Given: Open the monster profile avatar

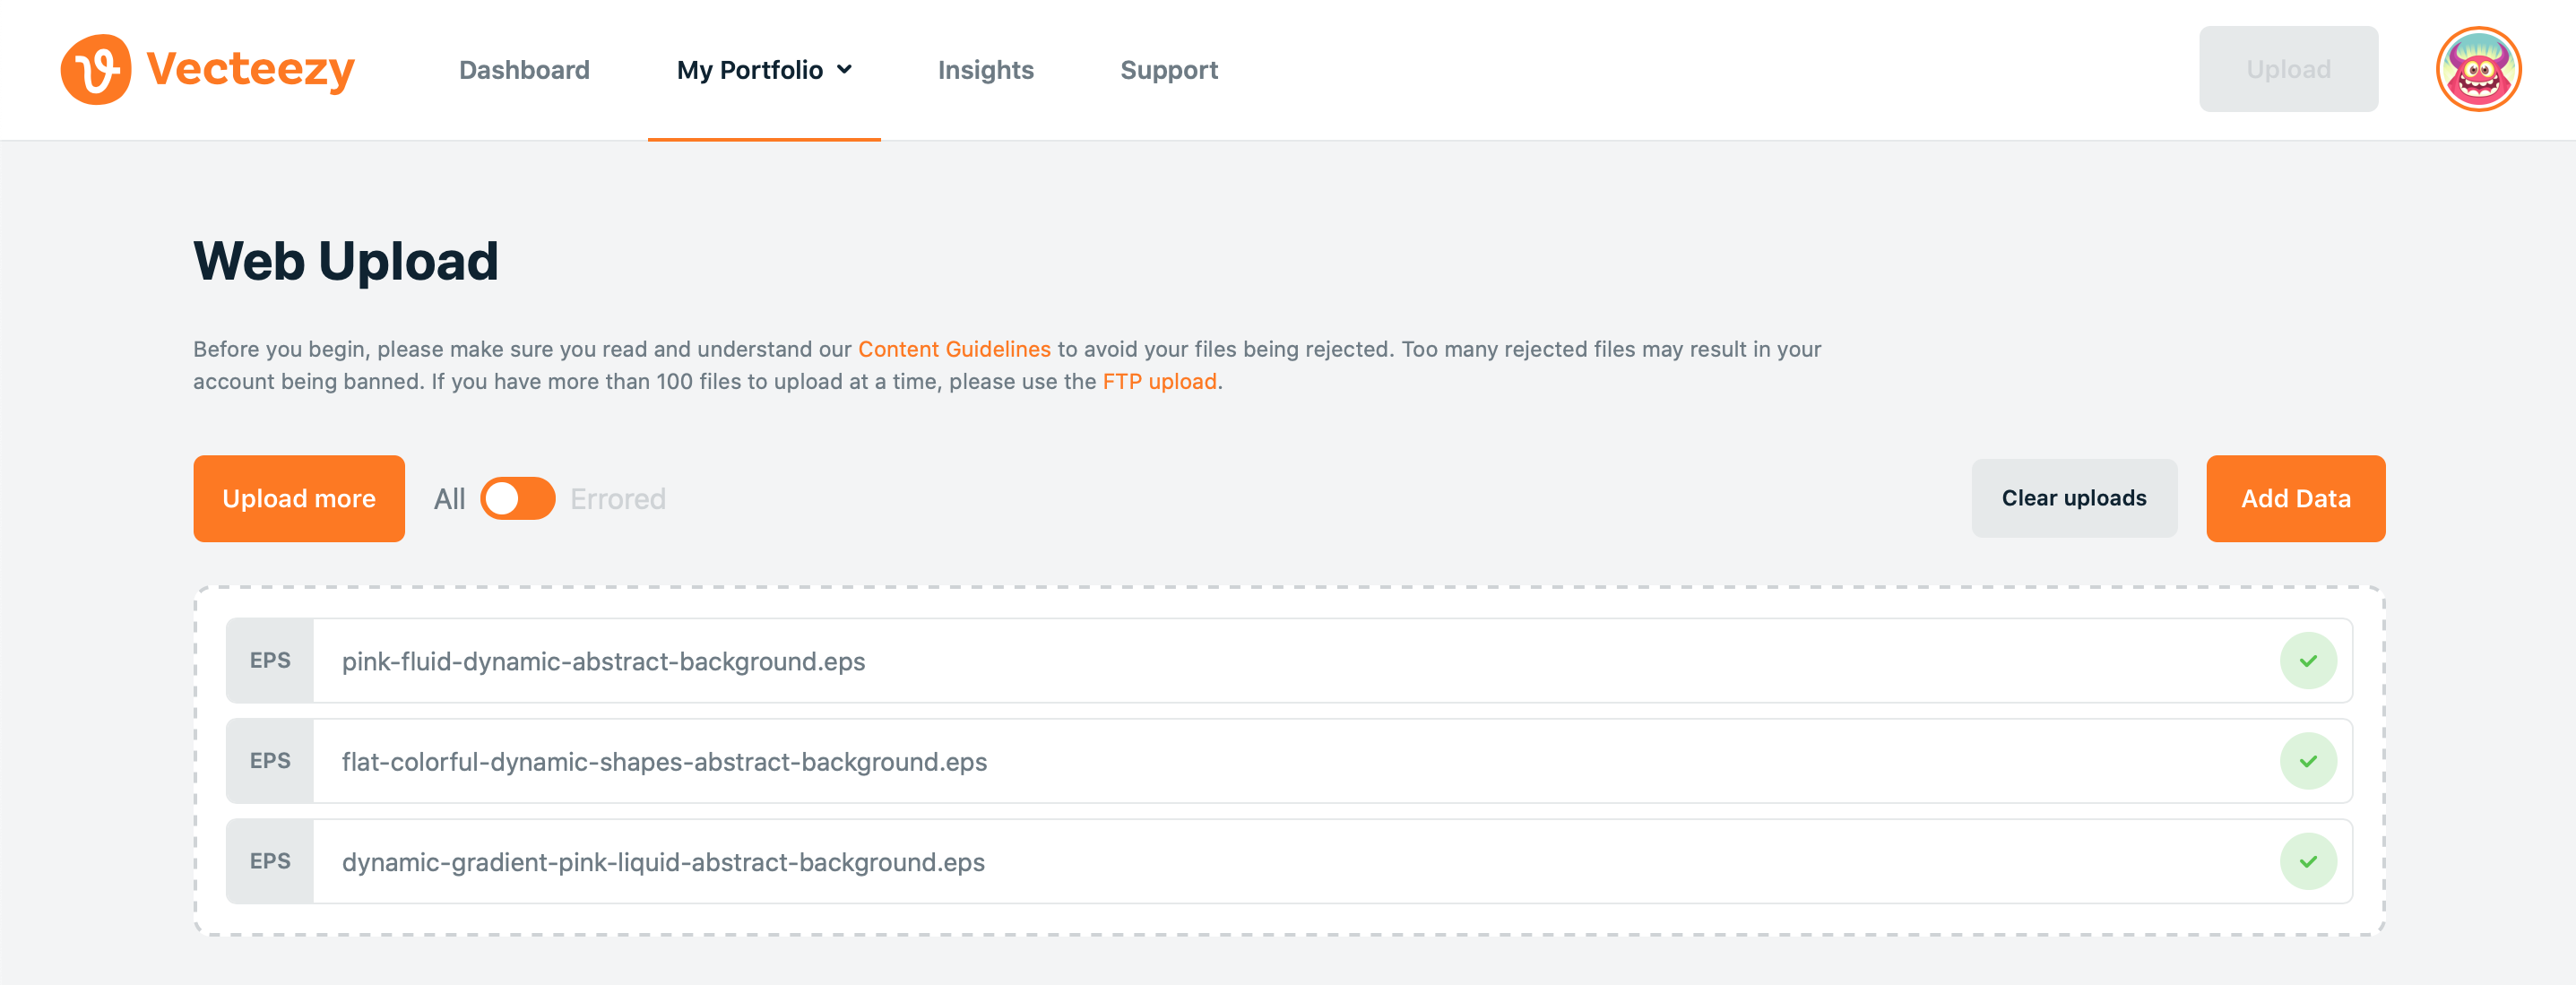Looking at the screenshot, I should 2477,69.
